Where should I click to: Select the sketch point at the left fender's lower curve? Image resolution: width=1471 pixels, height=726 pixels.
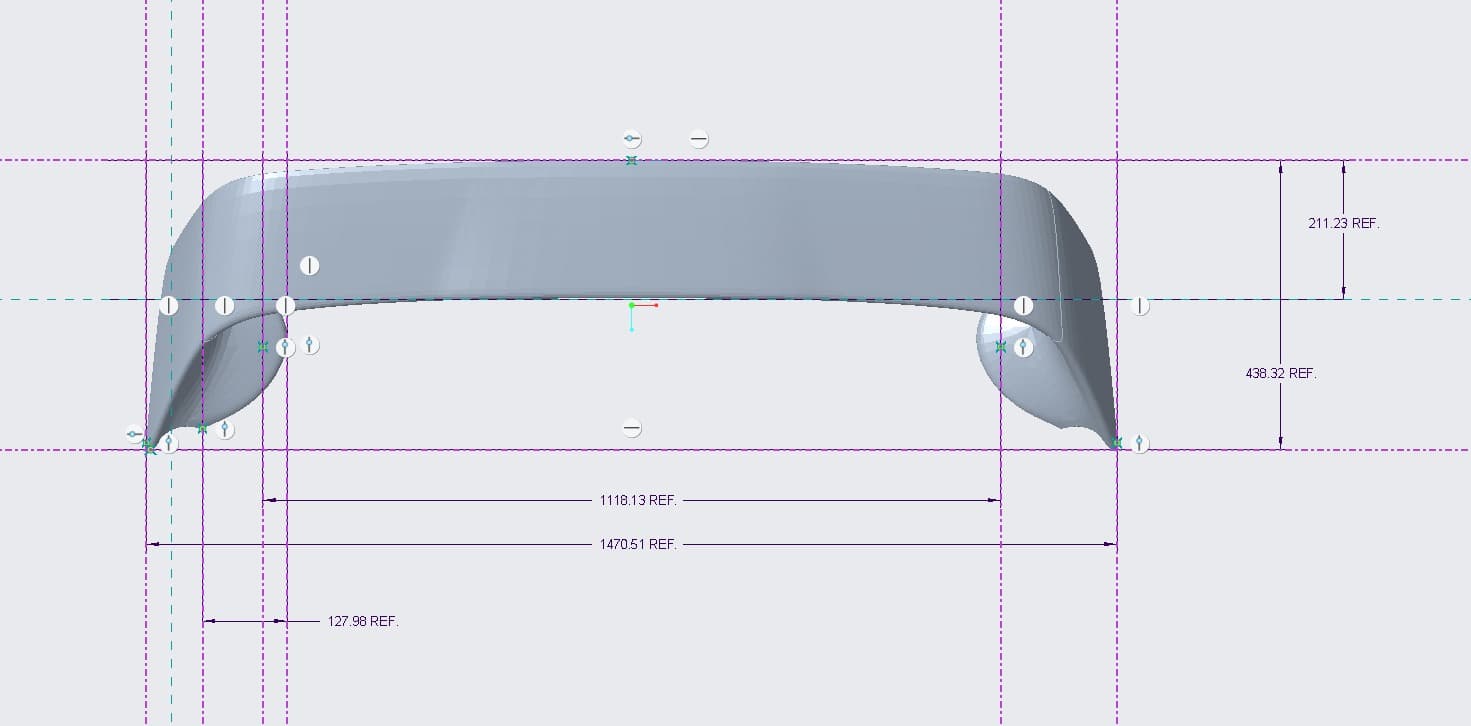click(x=202, y=429)
